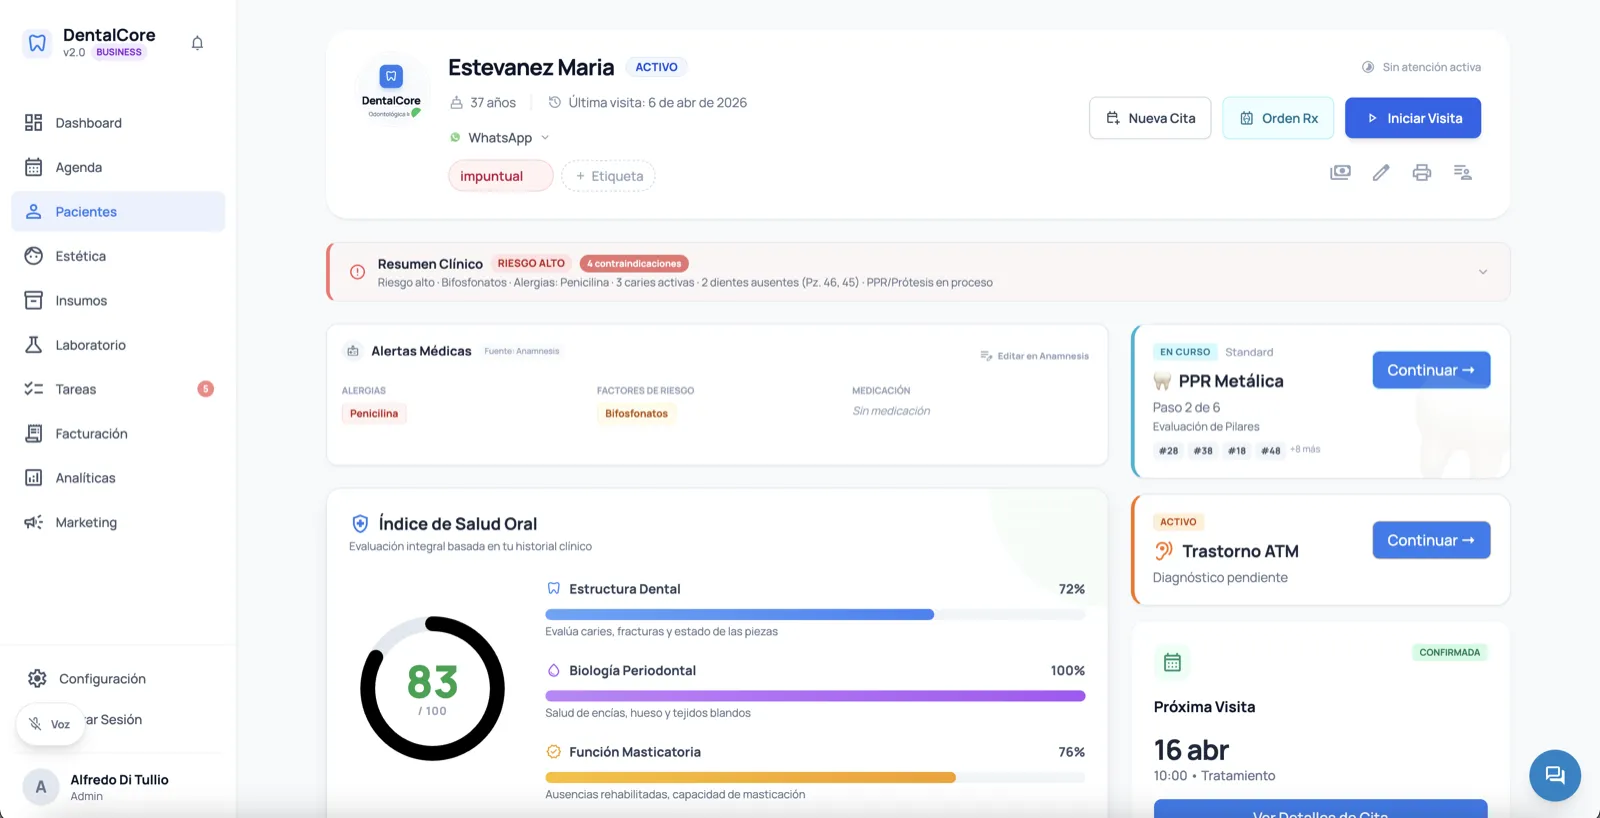The height and width of the screenshot is (818, 1600).
Task: Go to Laboratorio in sidebar
Action: tap(90, 345)
